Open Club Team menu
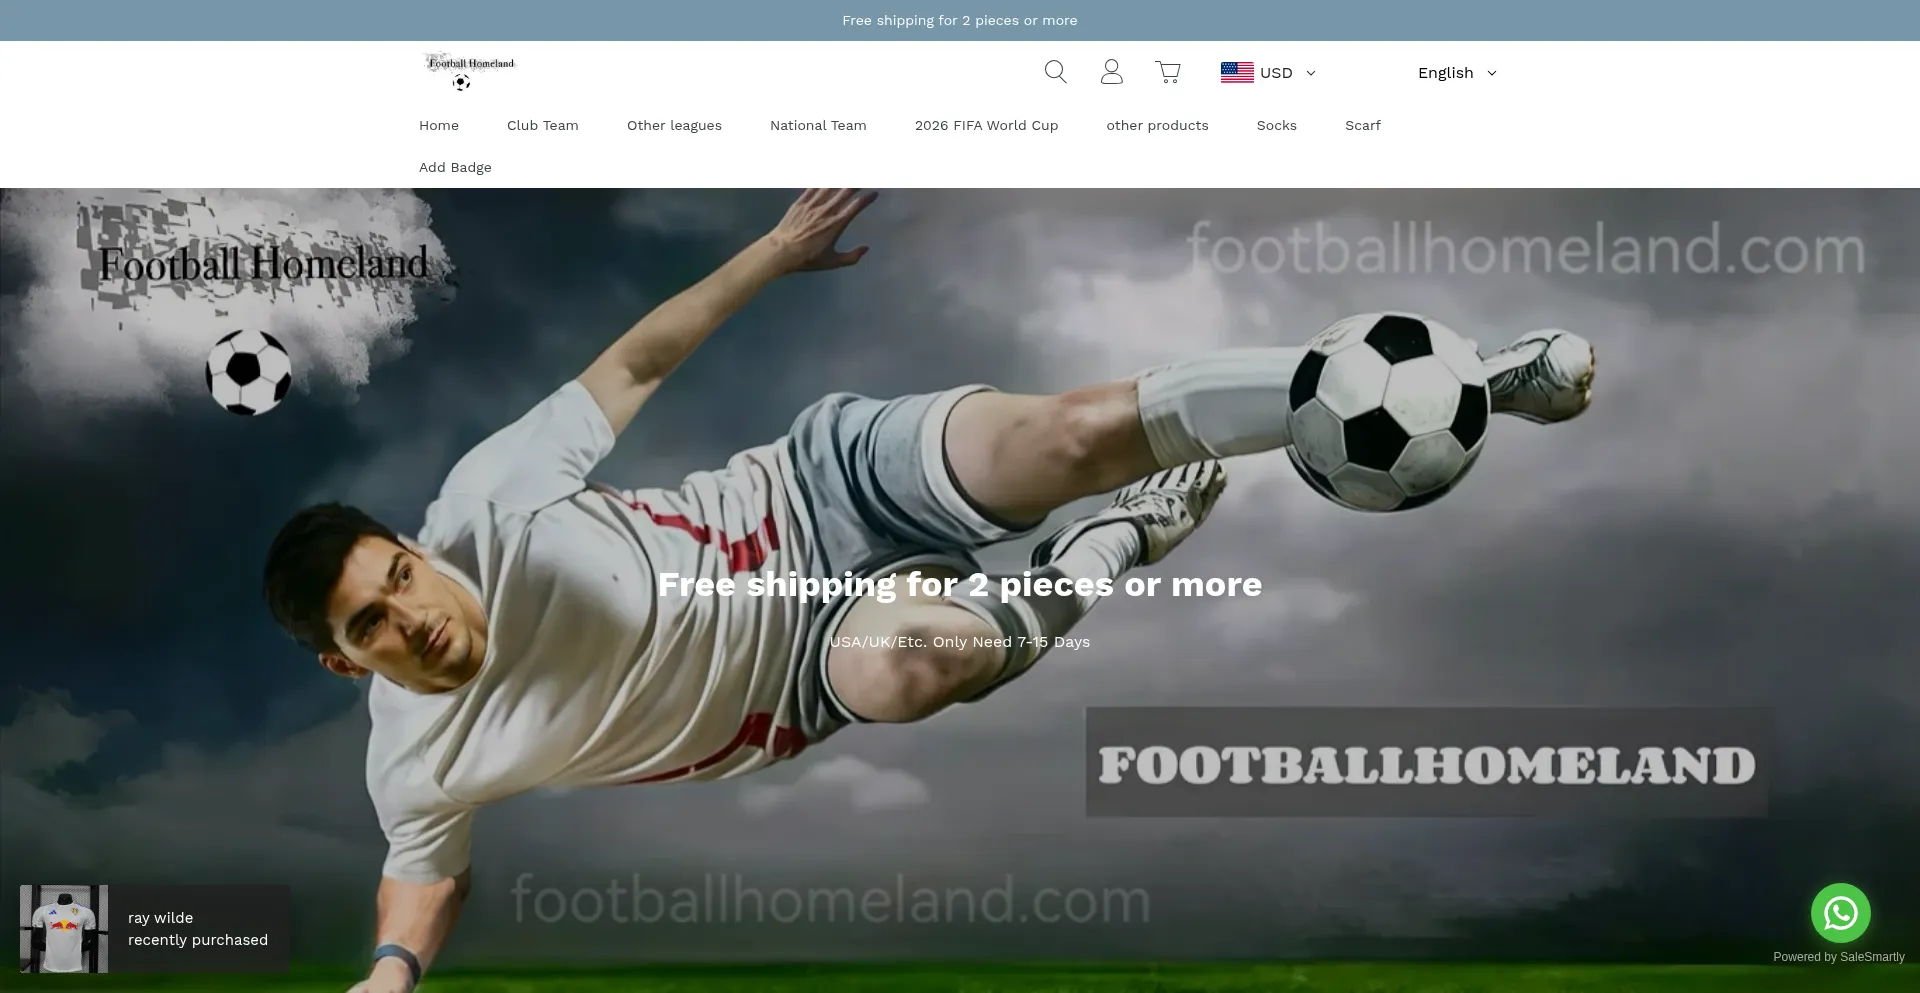Viewport: 1920px width, 993px height. tap(543, 125)
